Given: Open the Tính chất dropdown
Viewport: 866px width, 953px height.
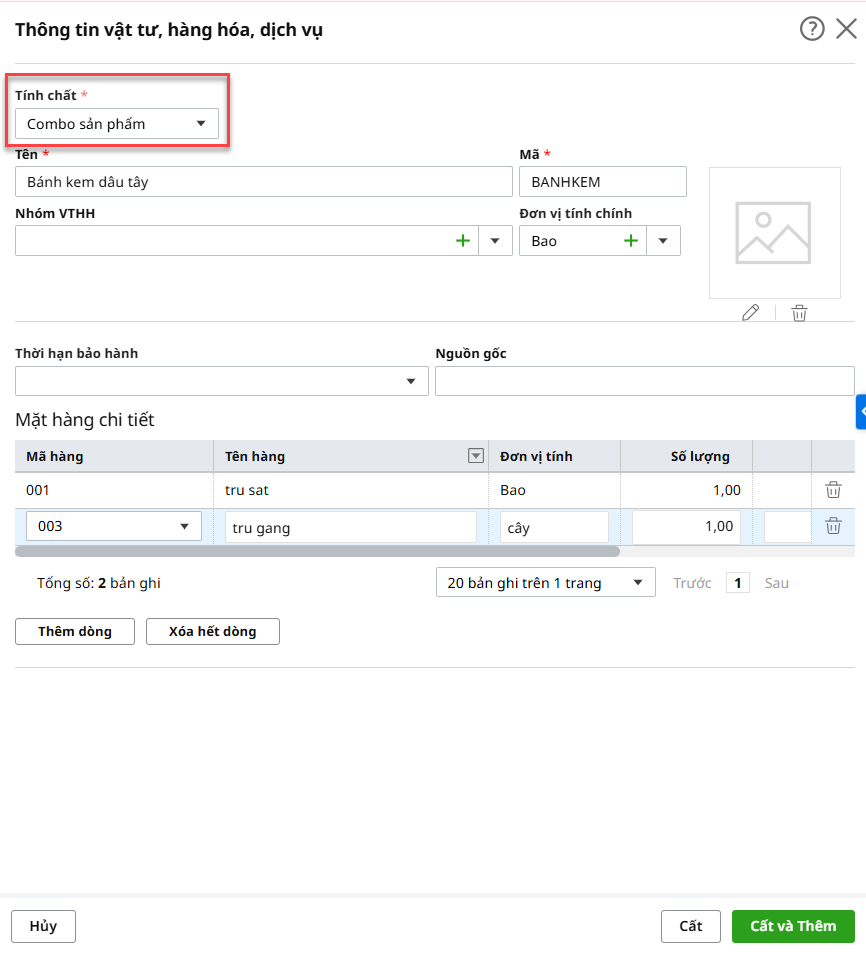Looking at the screenshot, I should click(x=117, y=124).
